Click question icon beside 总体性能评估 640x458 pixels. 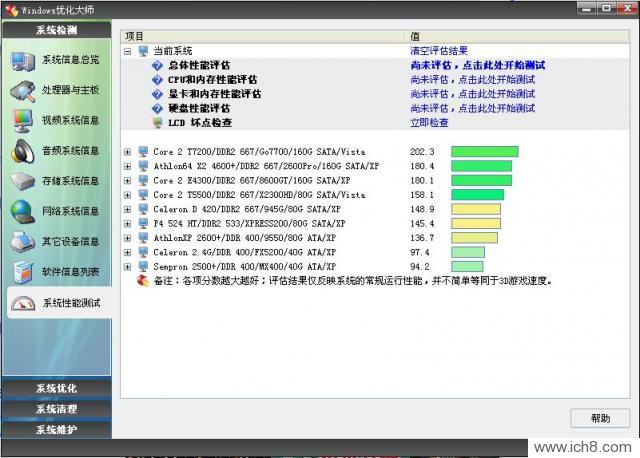(x=158, y=65)
